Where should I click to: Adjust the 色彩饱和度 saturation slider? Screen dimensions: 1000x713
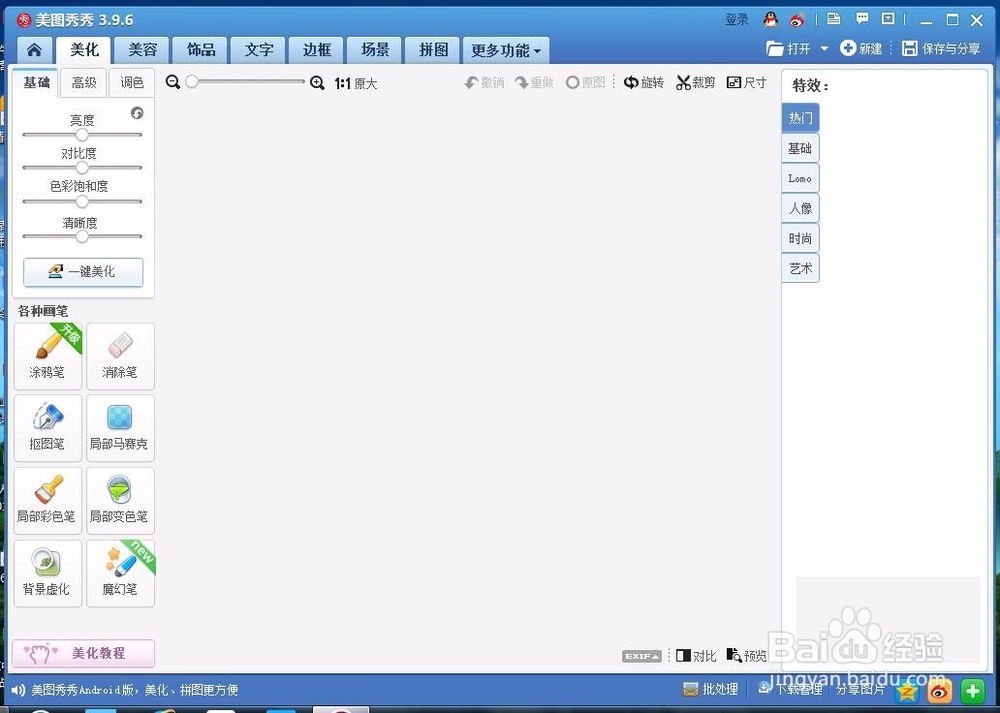point(82,202)
